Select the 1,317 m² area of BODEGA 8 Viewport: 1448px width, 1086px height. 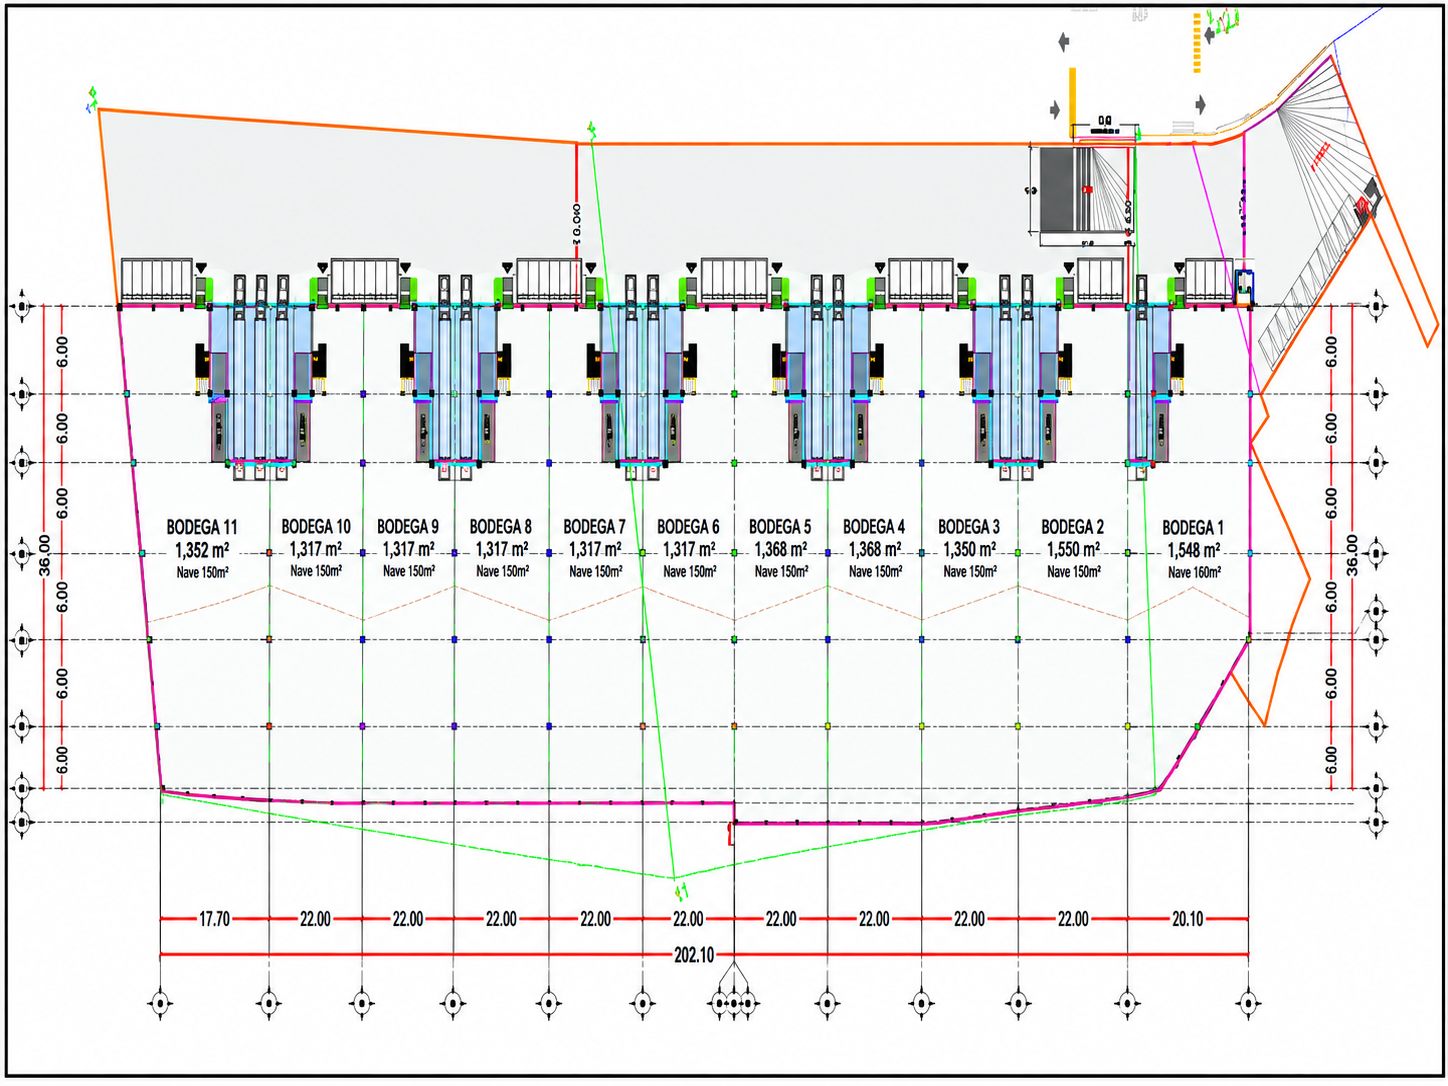tap(502, 549)
